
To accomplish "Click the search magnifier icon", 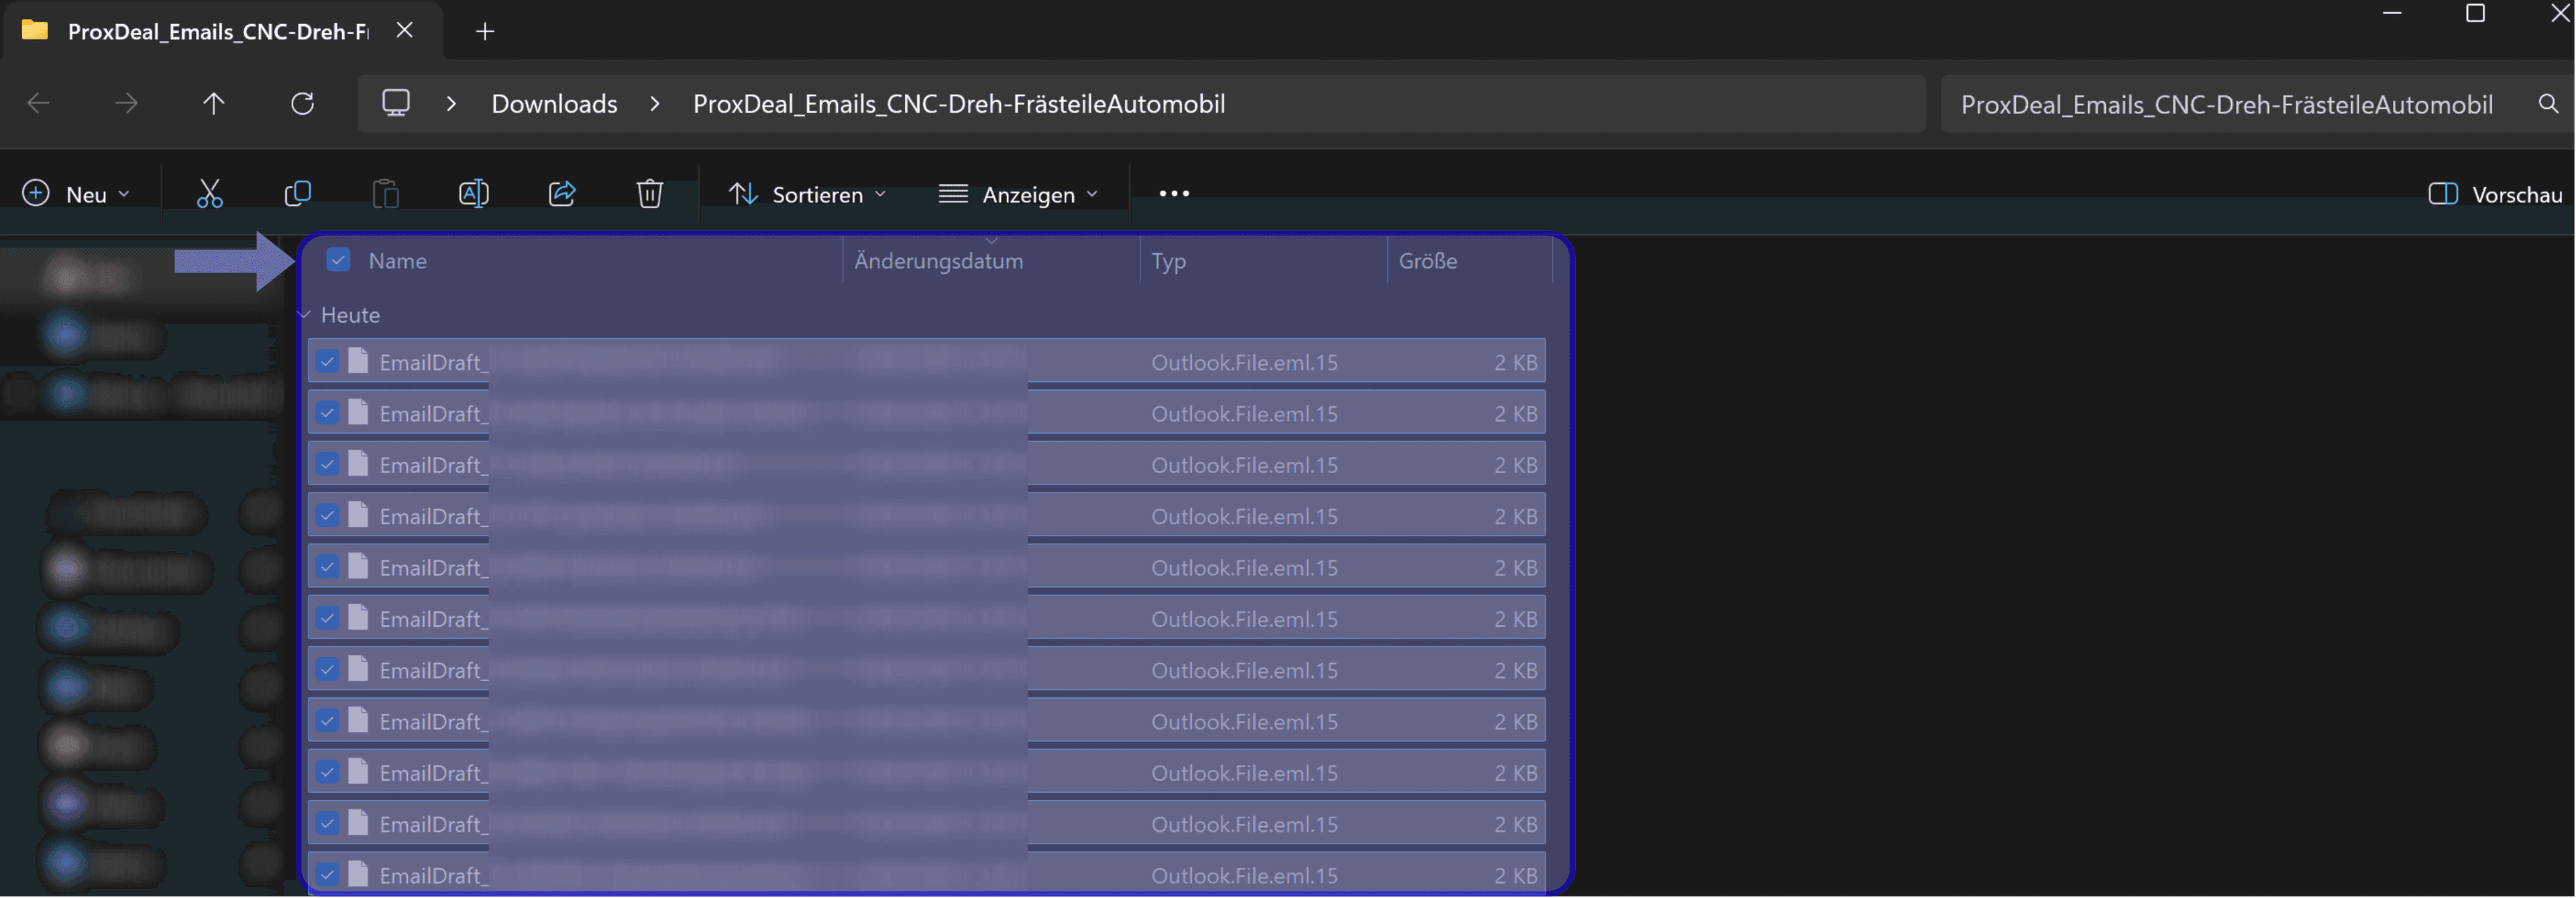I will point(2548,104).
